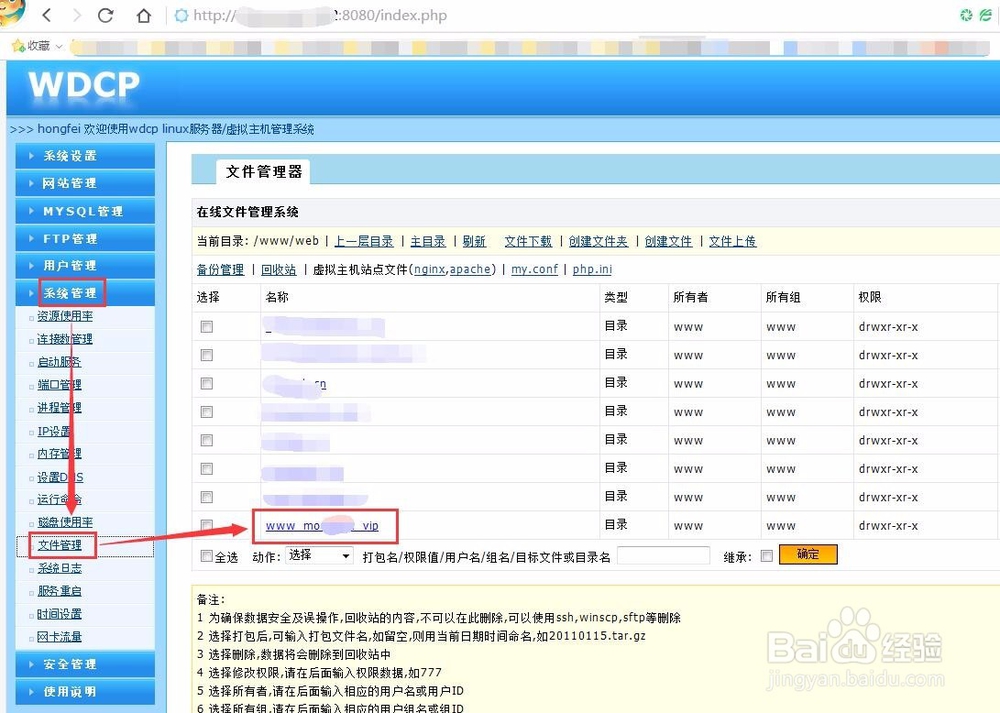Open 资源使用率 in sidebar
Image resolution: width=1000 pixels, height=713 pixels.
click(x=64, y=316)
